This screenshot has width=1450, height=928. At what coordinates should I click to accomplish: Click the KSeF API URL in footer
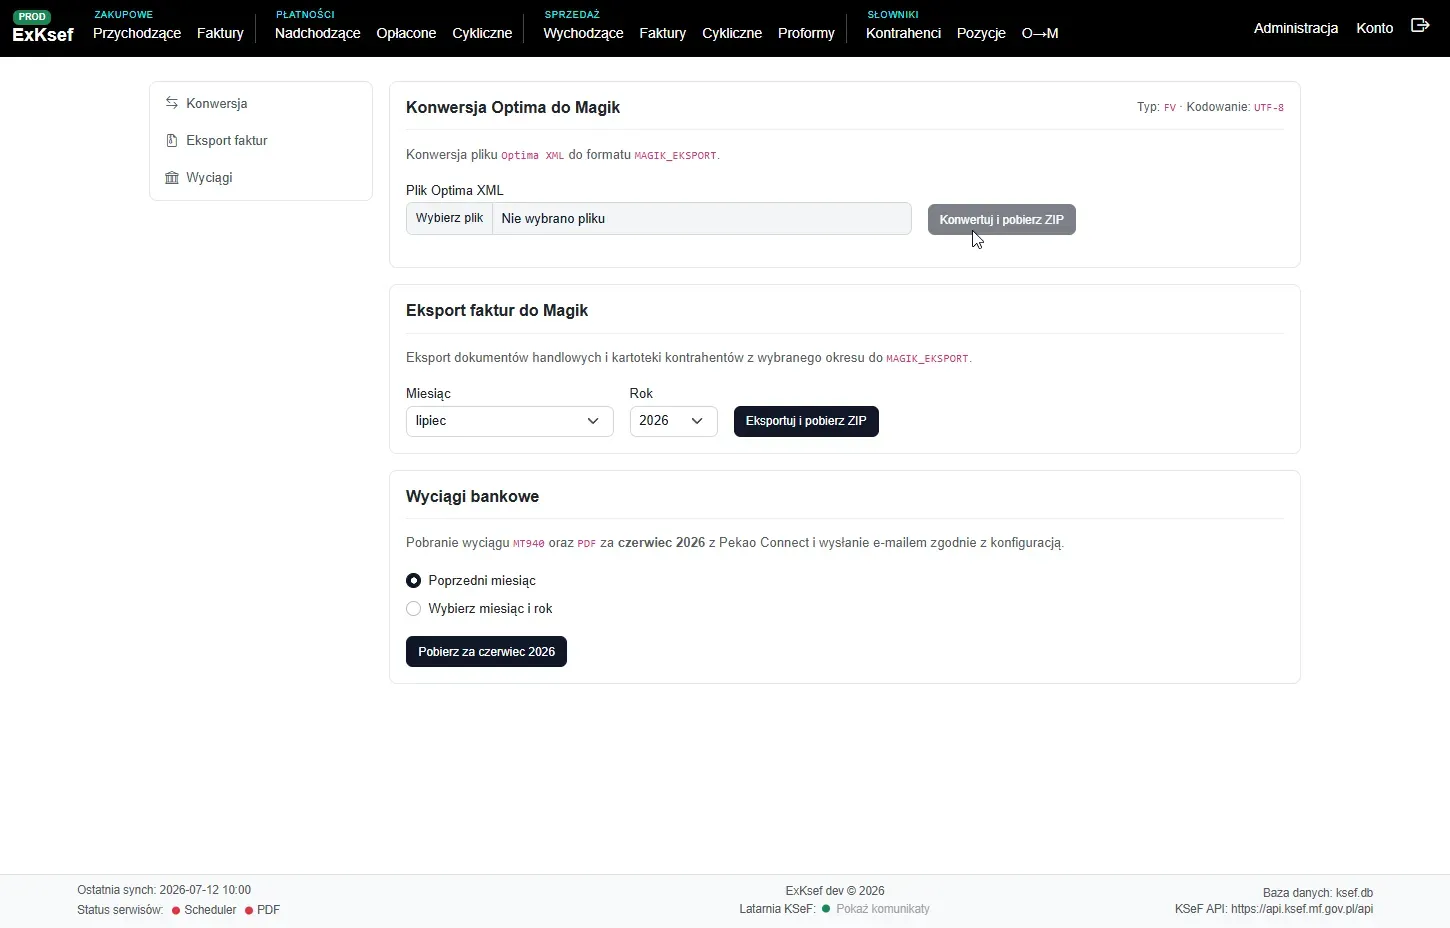point(1302,909)
